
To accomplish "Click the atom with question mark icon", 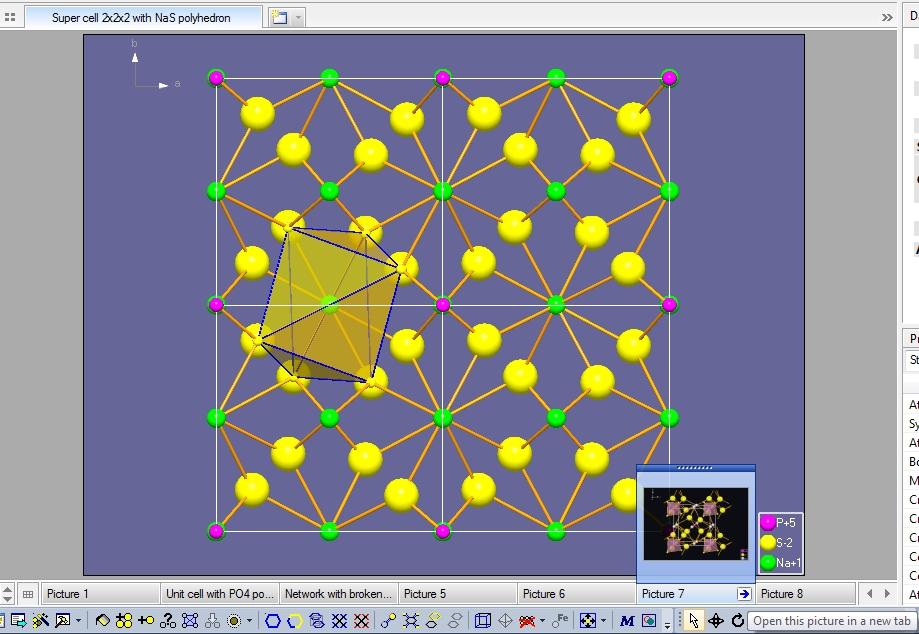I will [x=168, y=621].
